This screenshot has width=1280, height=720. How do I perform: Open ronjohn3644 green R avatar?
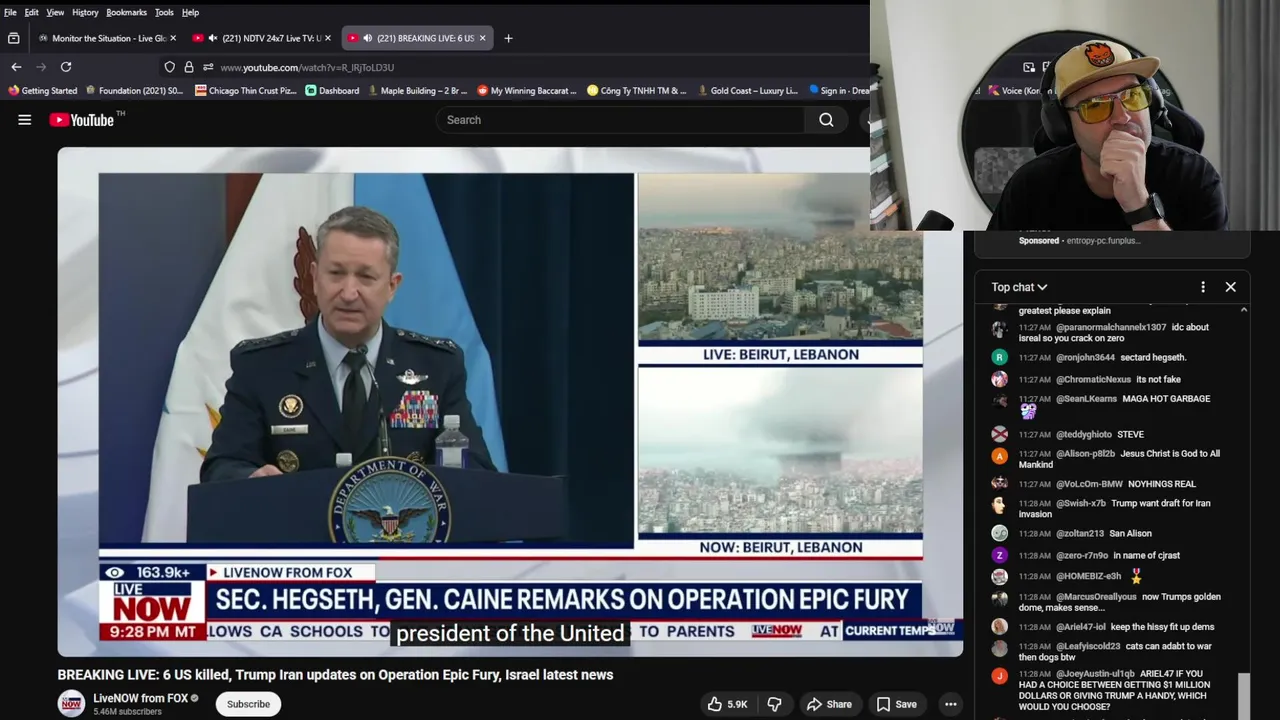999,357
